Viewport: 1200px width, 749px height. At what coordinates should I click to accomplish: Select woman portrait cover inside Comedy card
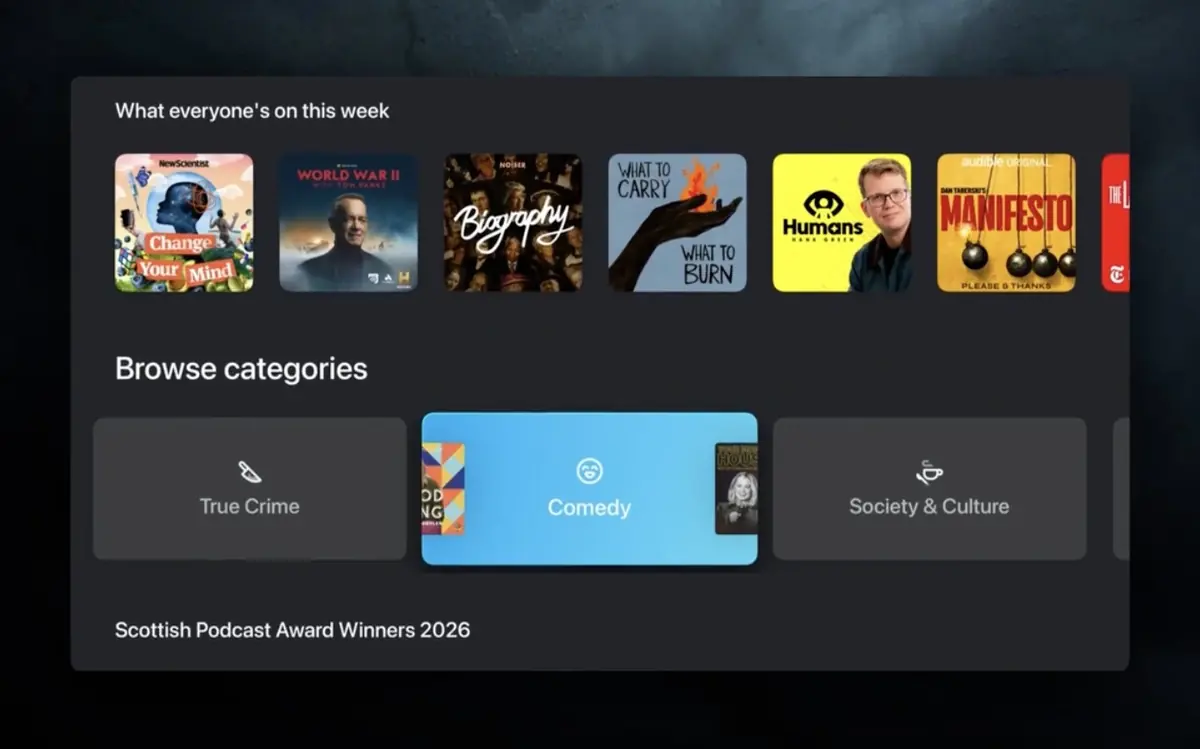point(736,489)
